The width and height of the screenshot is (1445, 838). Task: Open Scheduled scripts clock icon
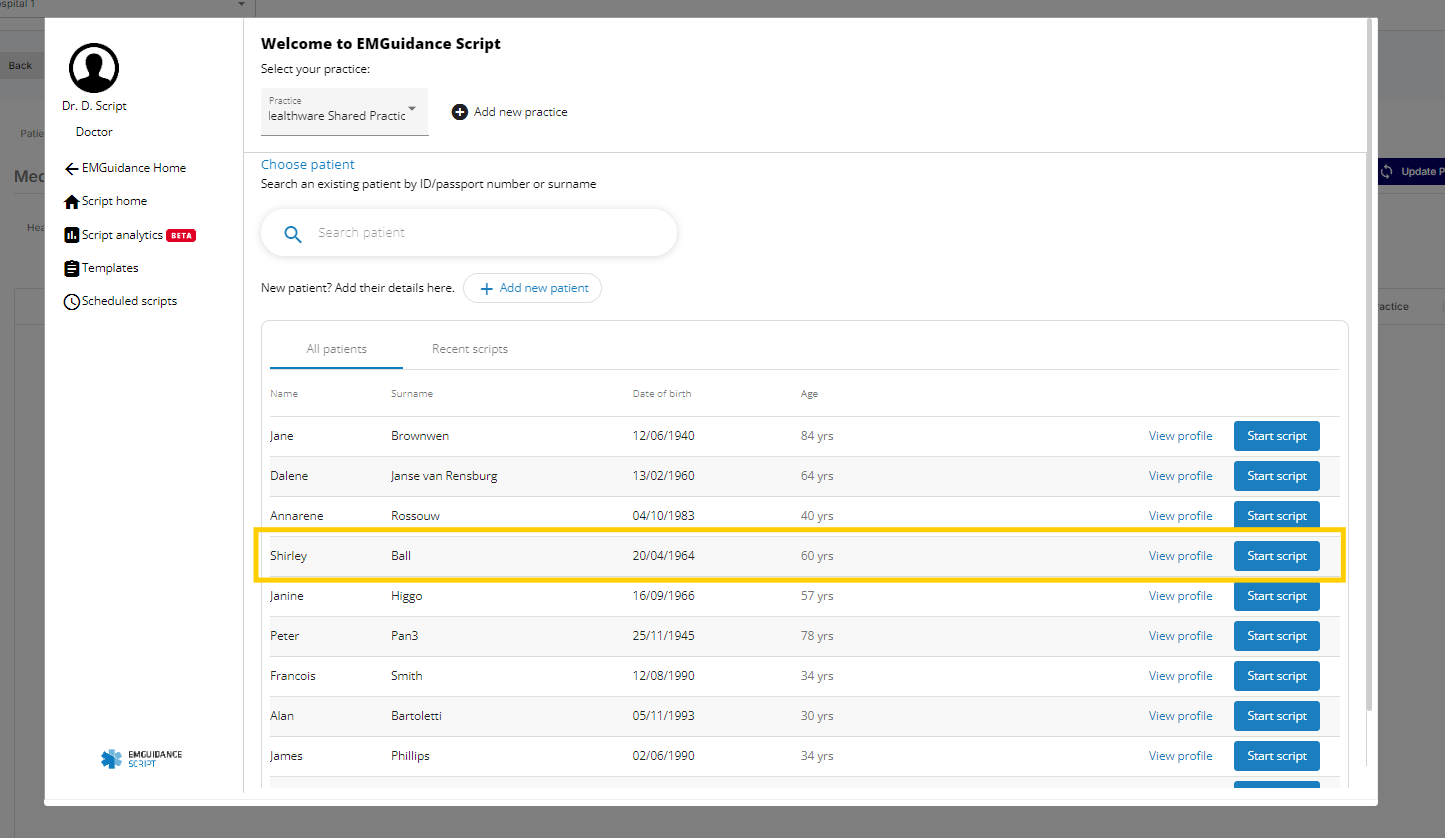click(x=71, y=302)
